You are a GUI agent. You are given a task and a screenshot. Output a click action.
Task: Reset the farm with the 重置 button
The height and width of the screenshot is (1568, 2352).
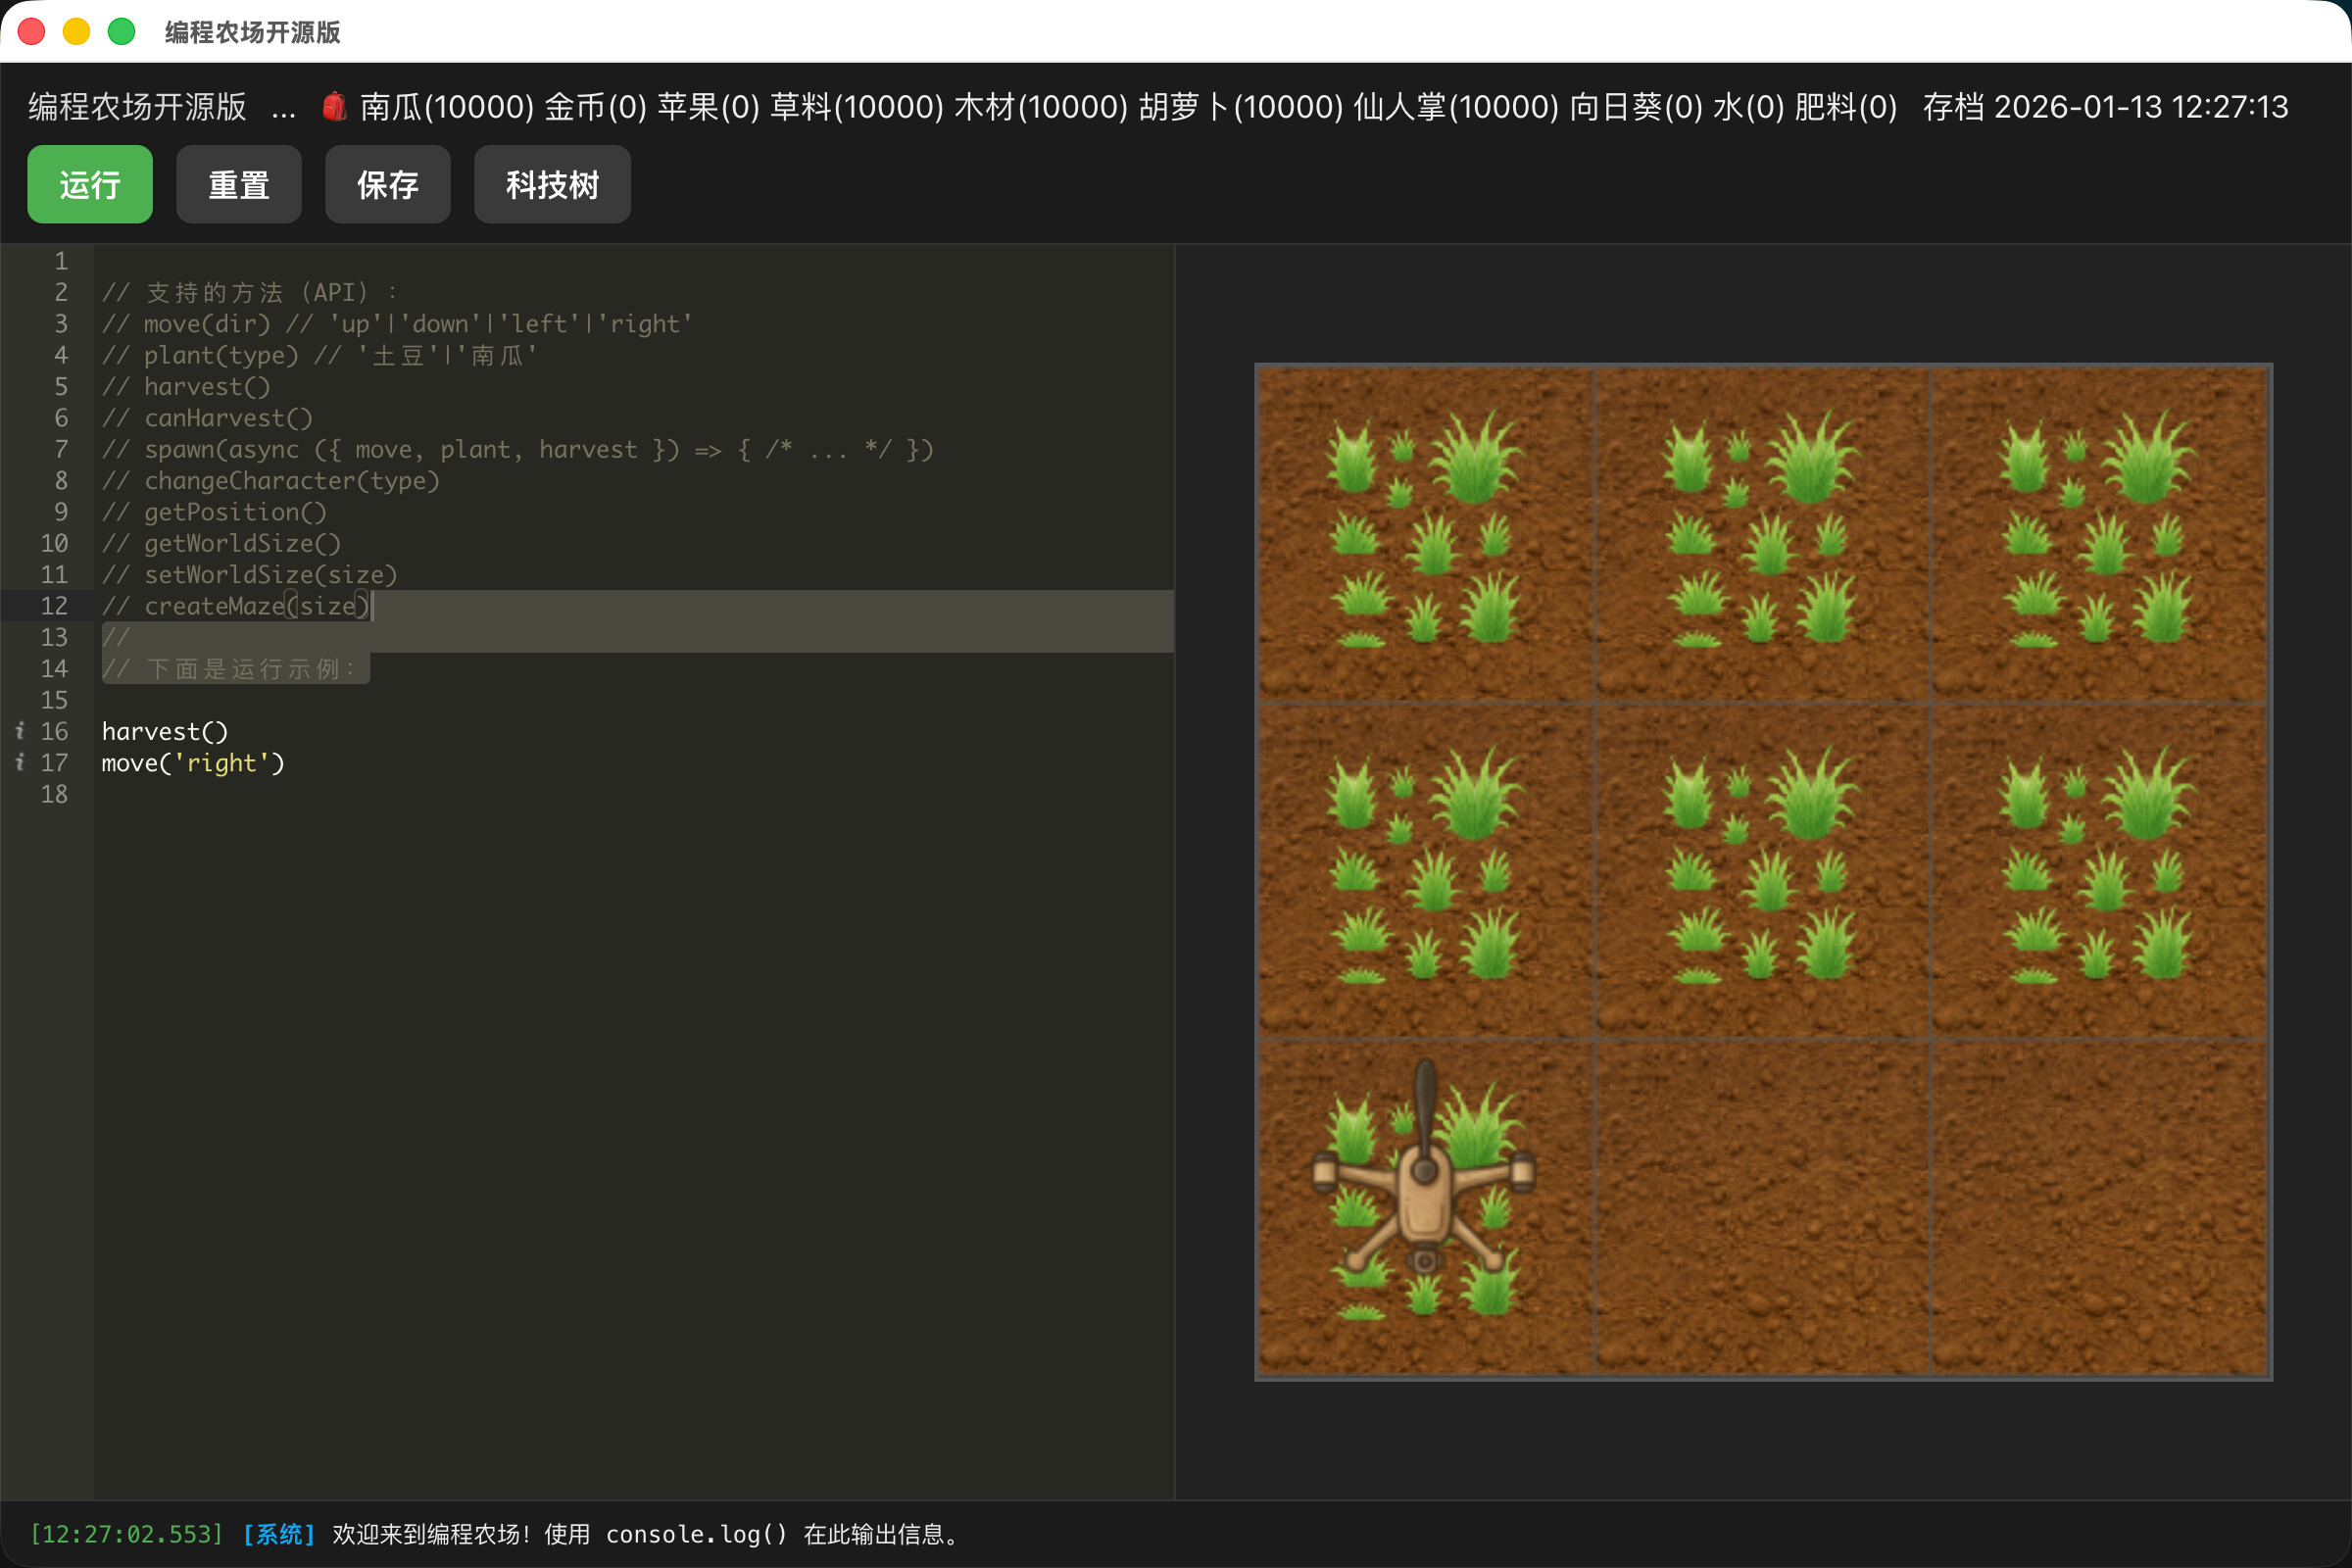tap(238, 184)
